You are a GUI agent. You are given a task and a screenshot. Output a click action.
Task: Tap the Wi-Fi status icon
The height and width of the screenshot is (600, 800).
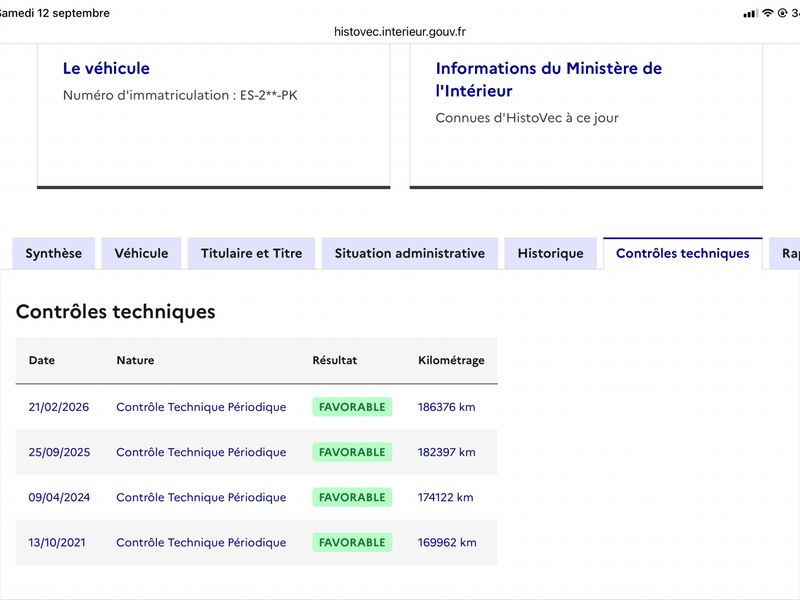768,13
